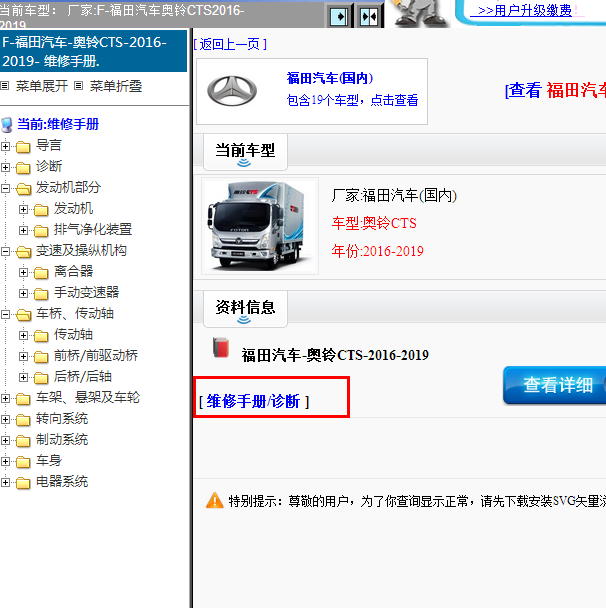606x608 pixels.
Task: Click the 厂家:福田汽车(国内) text
Action: tap(394, 195)
